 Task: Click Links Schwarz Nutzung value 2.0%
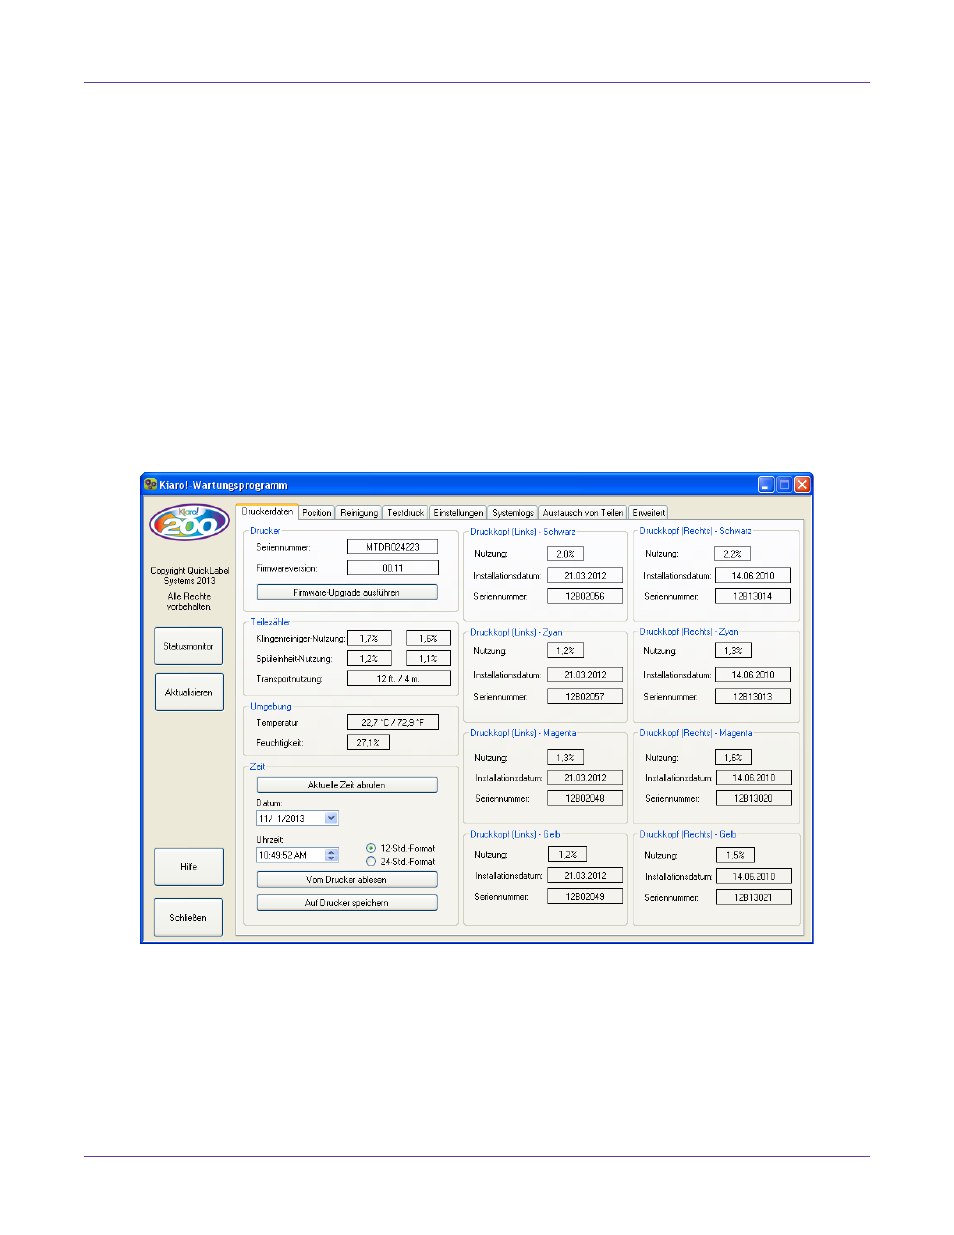point(566,553)
